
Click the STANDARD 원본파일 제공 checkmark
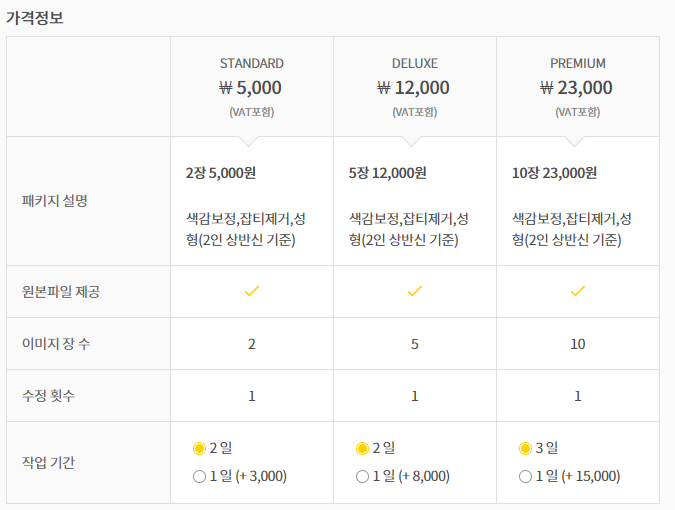click(x=252, y=291)
